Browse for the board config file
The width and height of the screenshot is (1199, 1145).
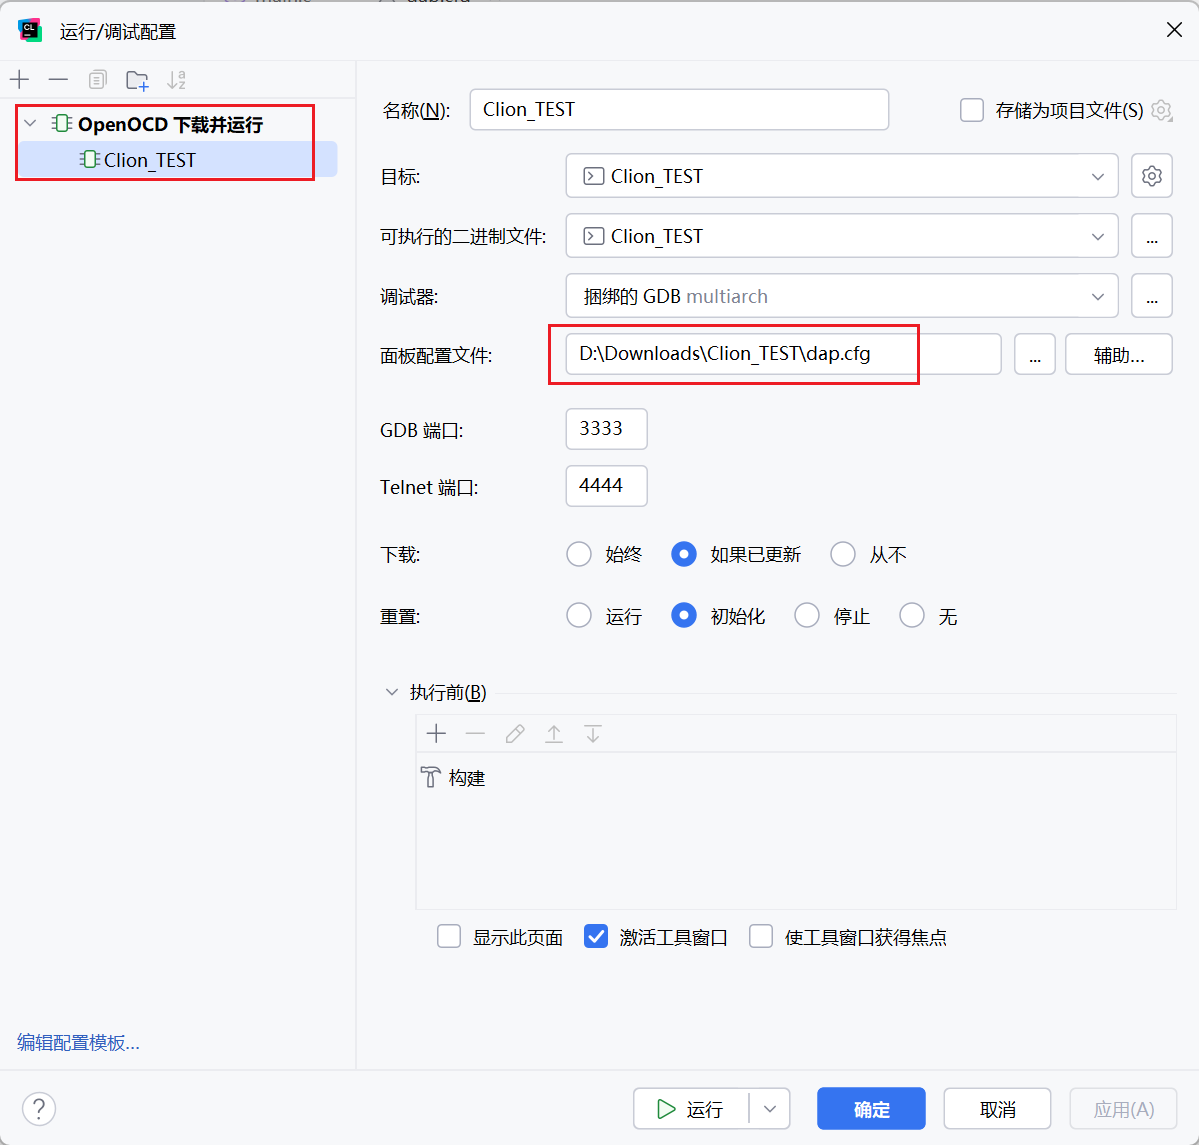coord(1035,354)
